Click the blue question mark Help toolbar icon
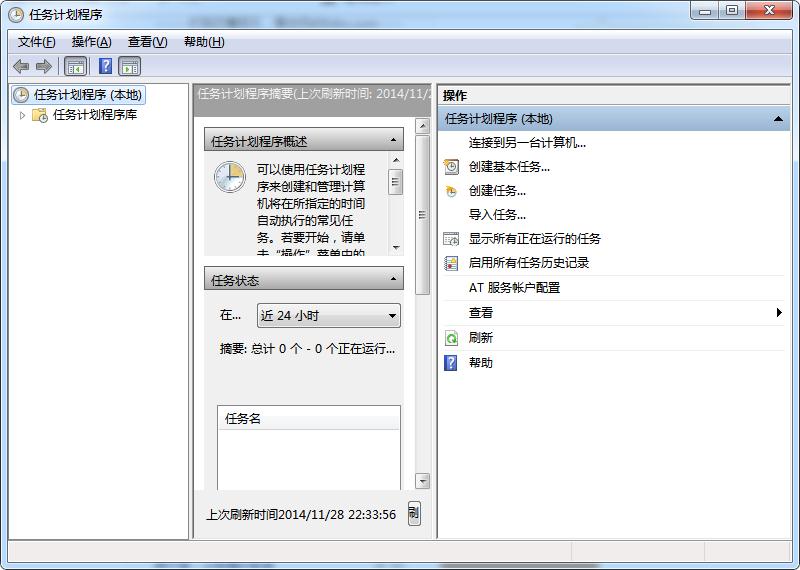This screenshot has height=570, width=800. pos(106,66)
